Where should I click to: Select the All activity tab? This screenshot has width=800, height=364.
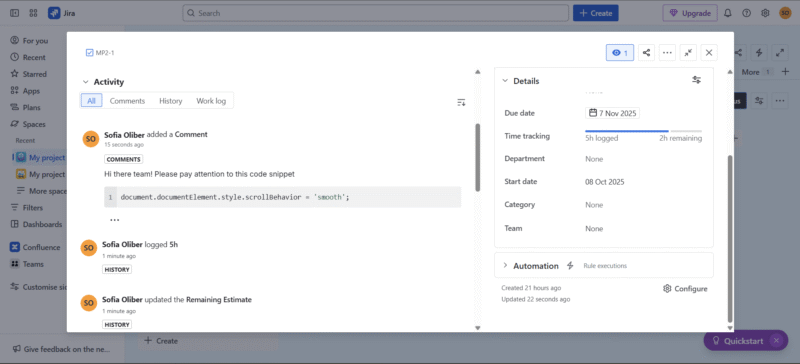(91, 101)
